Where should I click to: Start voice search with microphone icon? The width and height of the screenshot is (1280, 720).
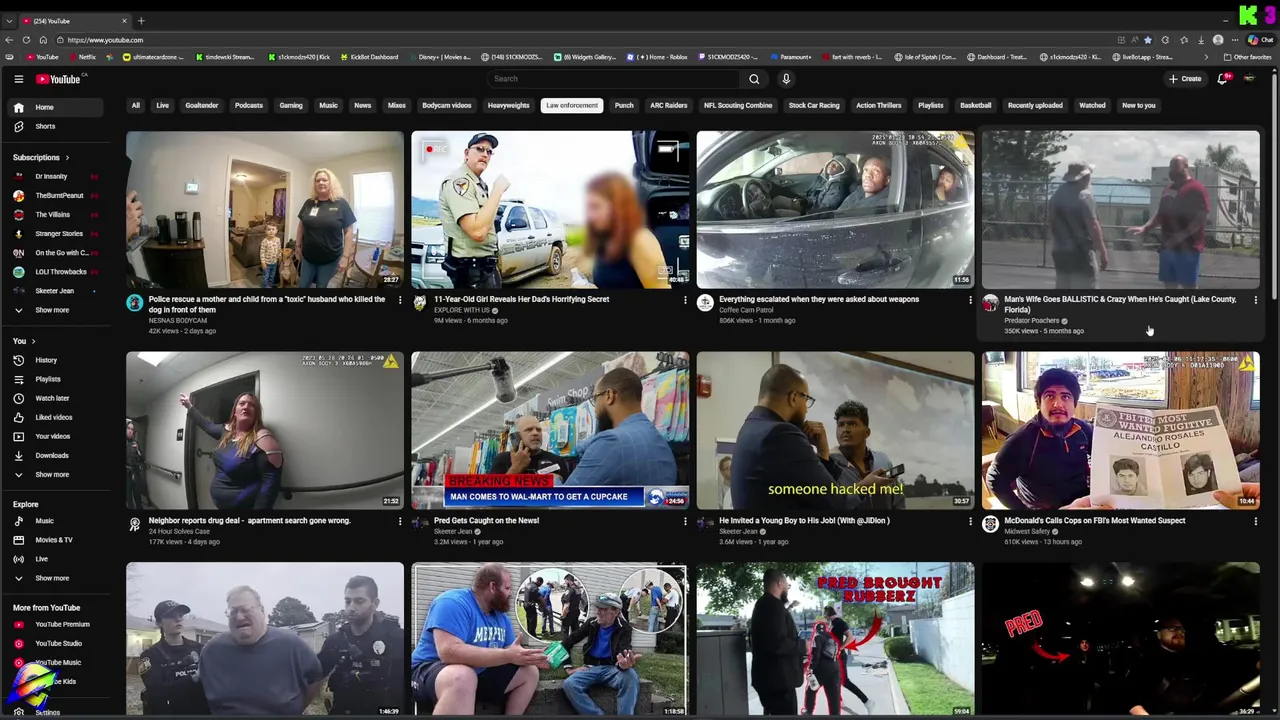pos(786,79)
